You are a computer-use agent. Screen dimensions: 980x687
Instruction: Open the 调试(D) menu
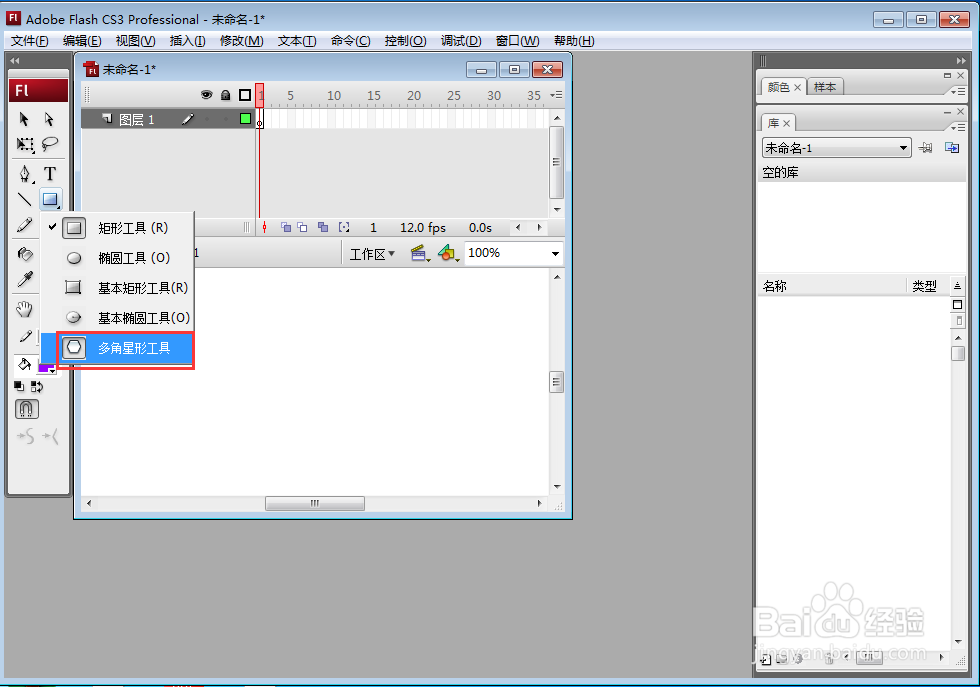point(461,41)
